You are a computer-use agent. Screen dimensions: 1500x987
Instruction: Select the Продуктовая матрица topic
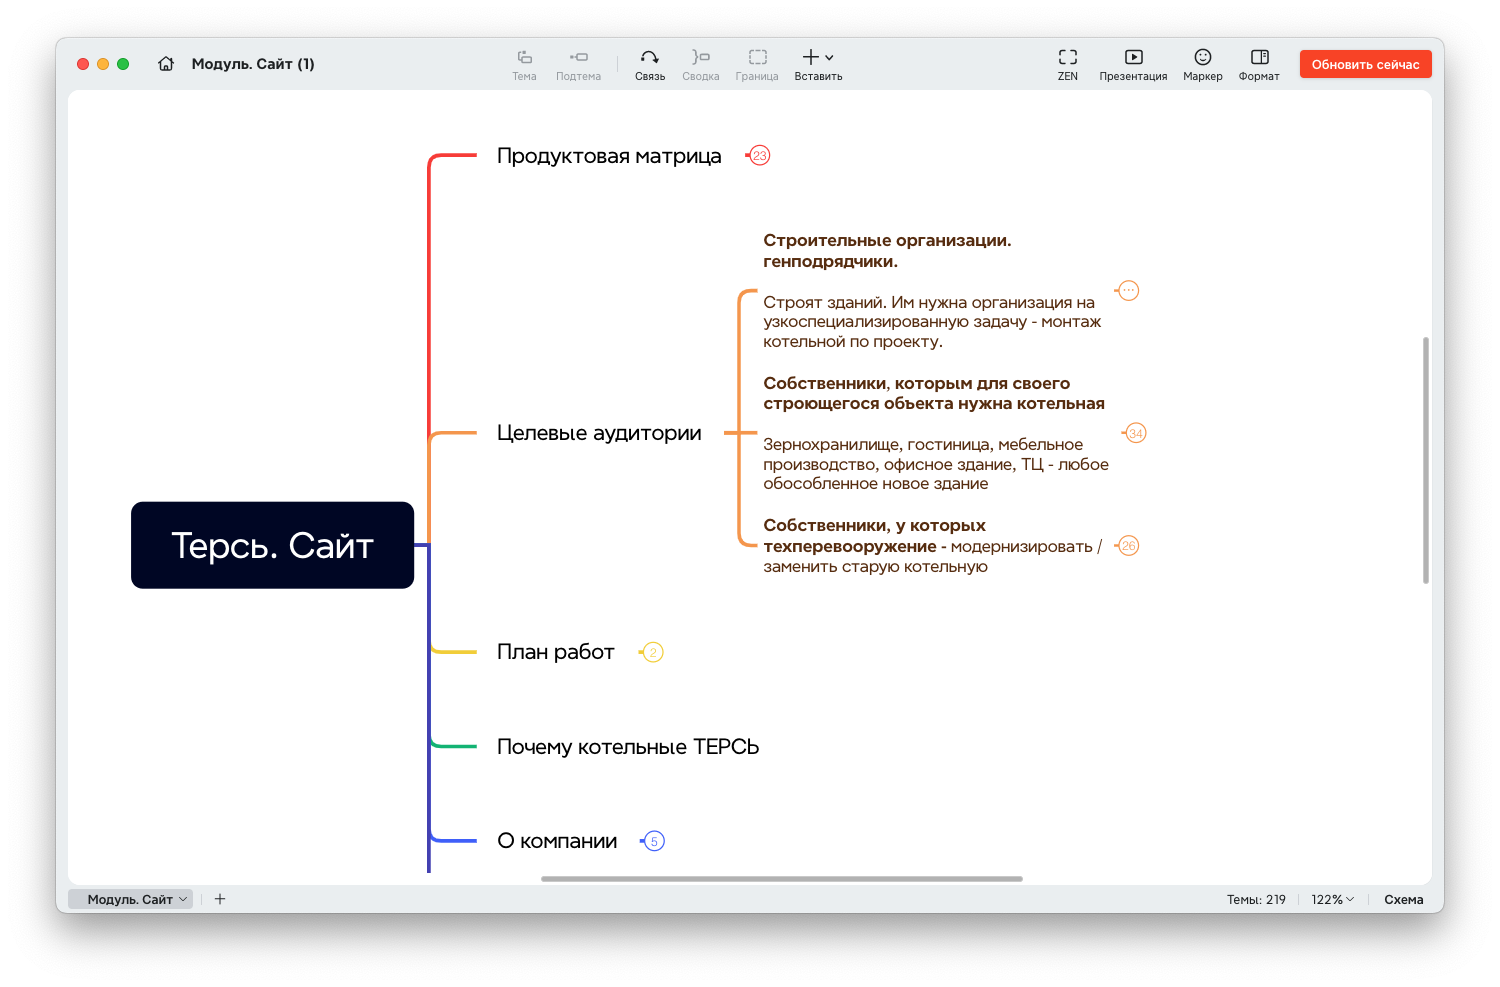tap(609, 156)
